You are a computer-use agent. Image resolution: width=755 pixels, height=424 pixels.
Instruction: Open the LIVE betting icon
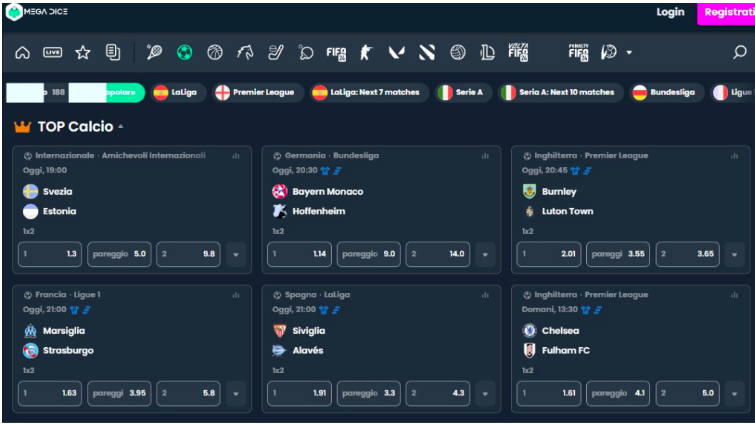(x=52, y=52)
